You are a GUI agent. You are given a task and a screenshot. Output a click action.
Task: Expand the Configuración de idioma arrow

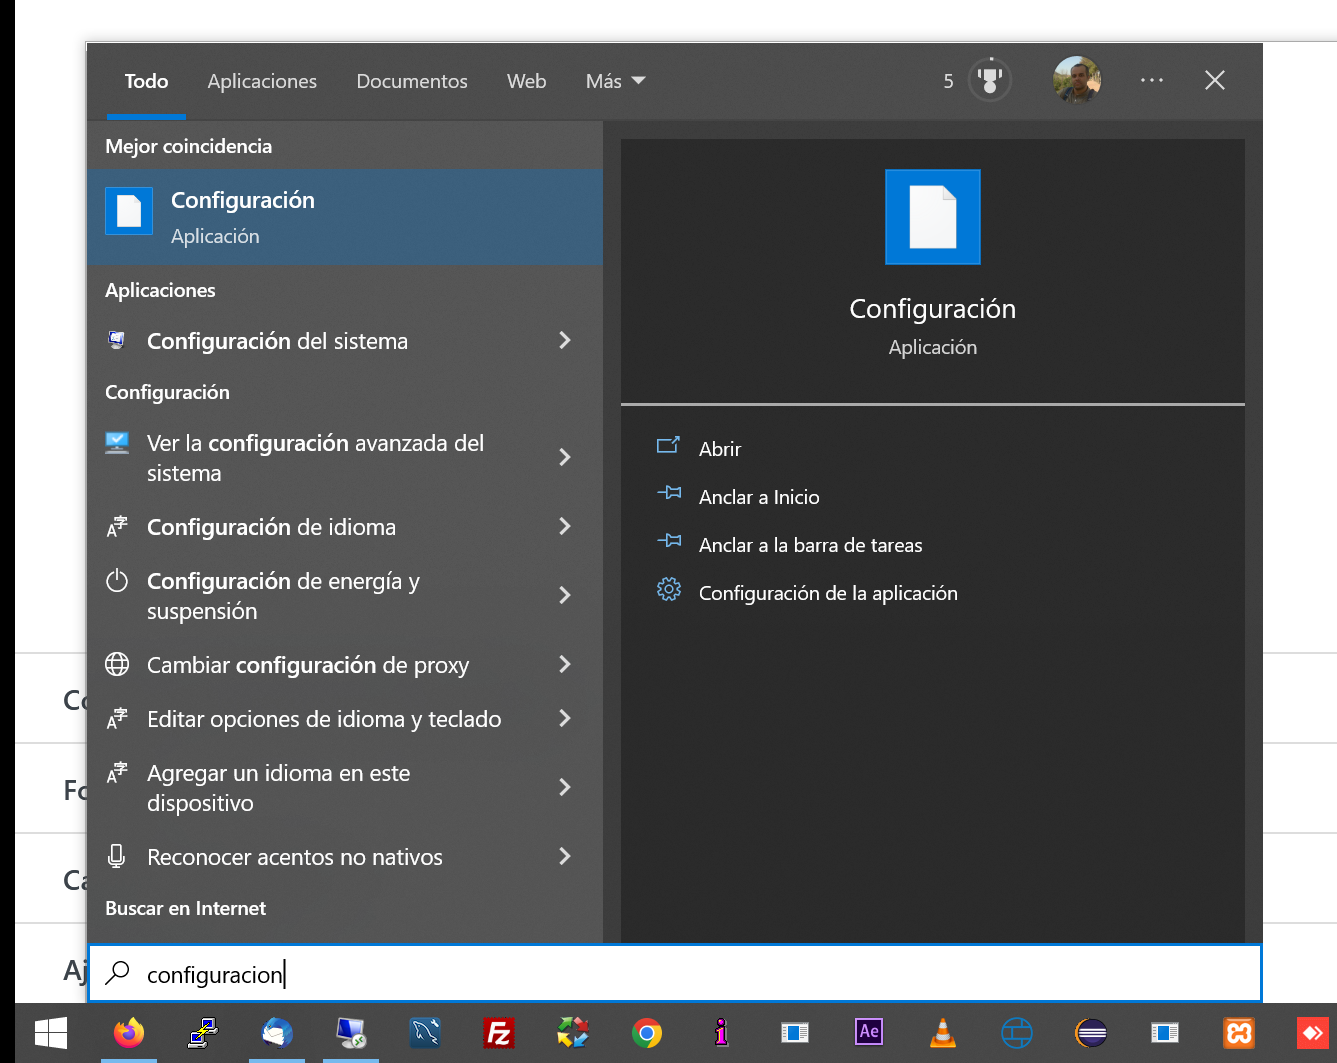coord(565,527)
